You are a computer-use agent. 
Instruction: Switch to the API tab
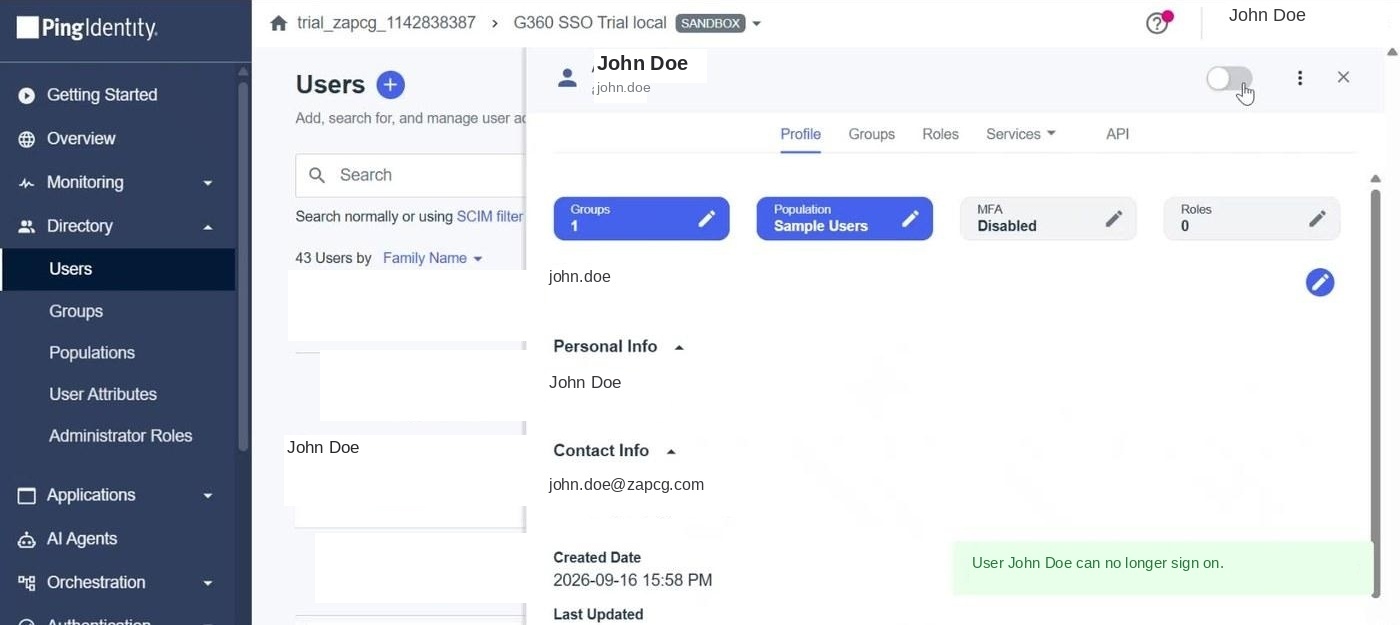[x=1117, y=134]
